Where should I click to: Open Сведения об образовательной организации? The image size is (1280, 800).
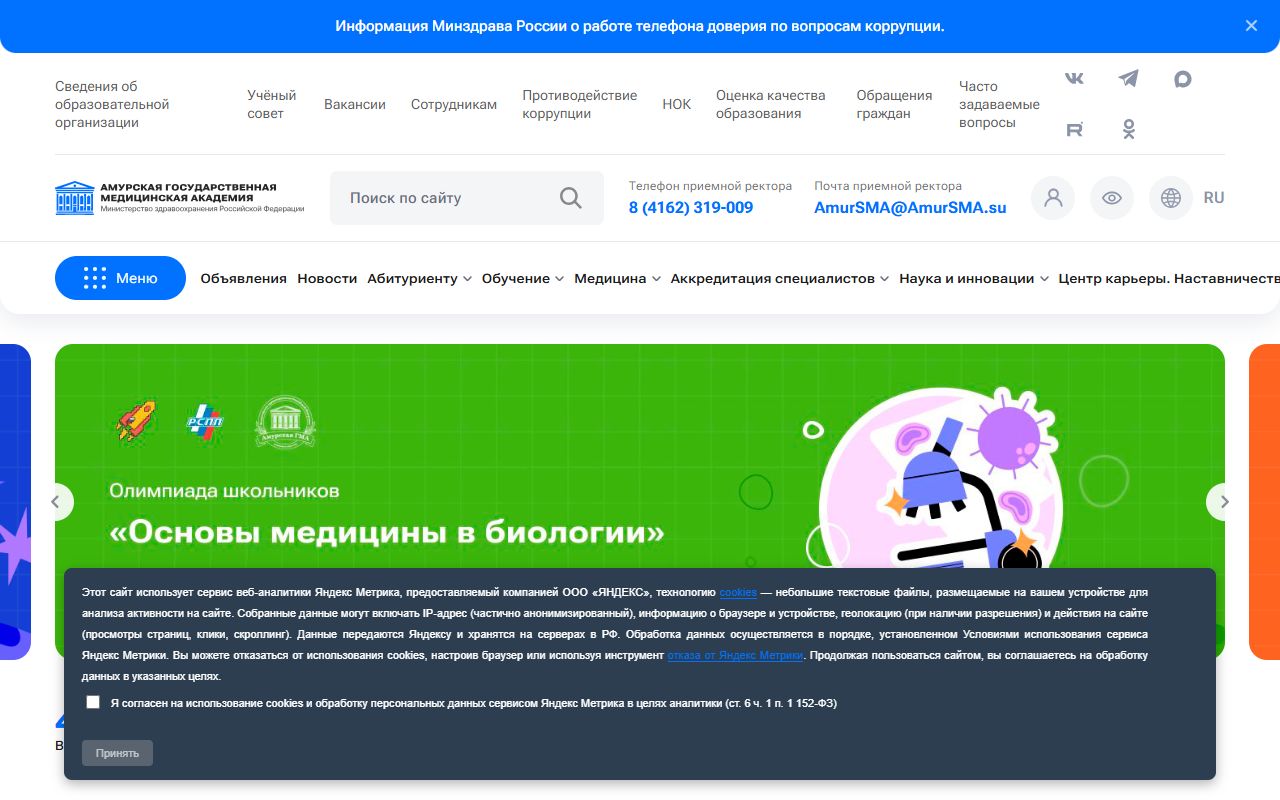tap(112, 104)
